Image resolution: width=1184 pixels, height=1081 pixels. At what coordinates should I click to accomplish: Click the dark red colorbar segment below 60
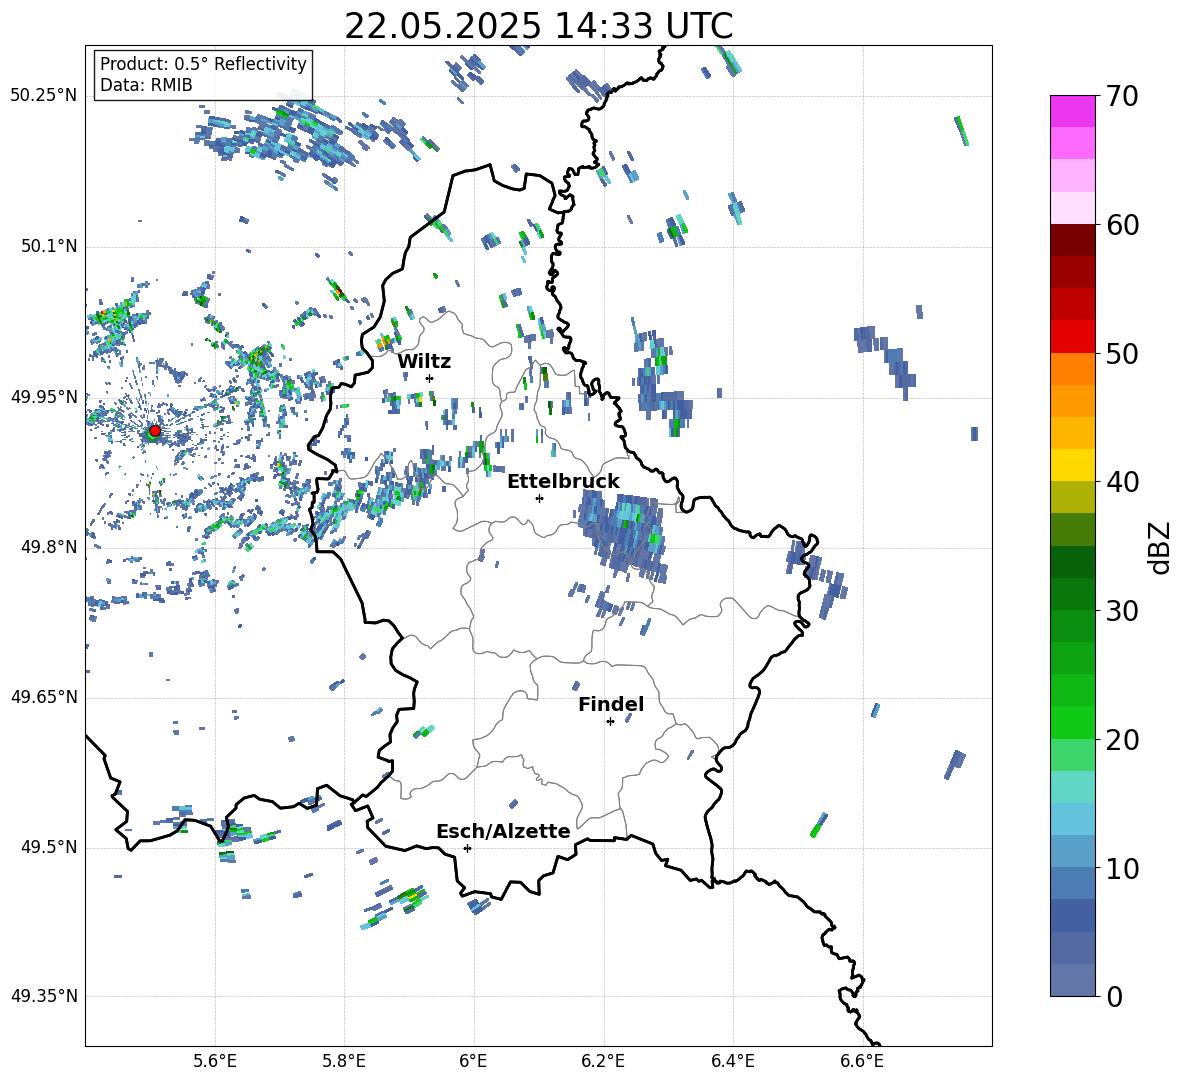pyautogui.click(x=1072, y=240)
